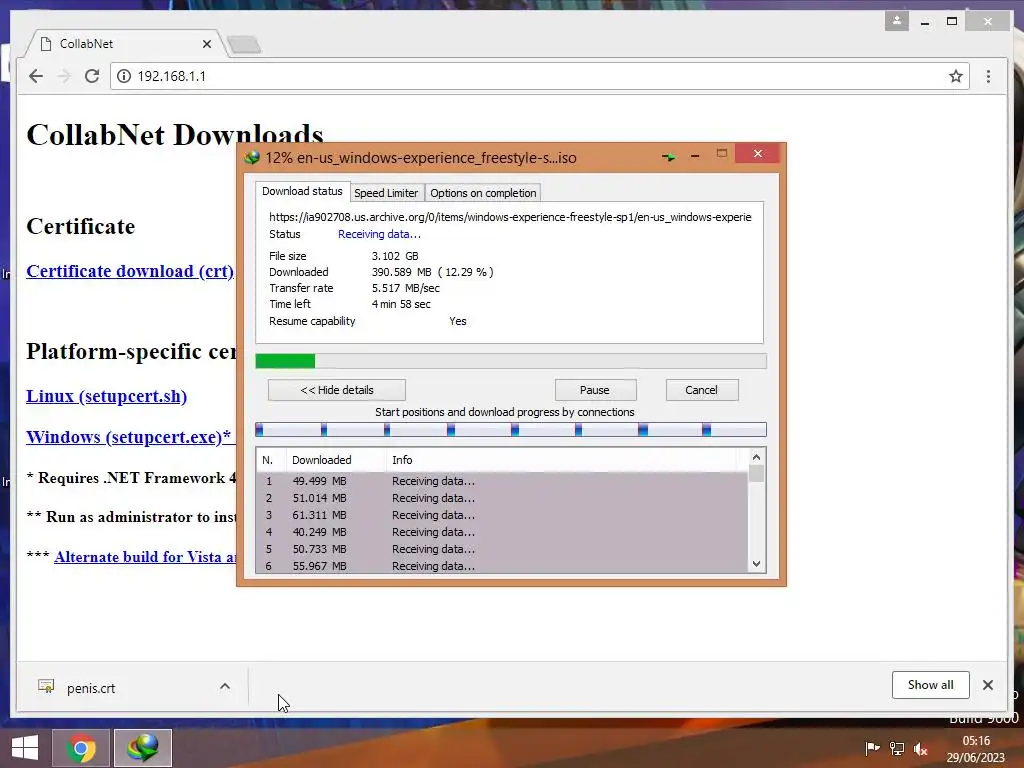Click the green download progress bar
The height and width of the screenshot is (768, 1024).
click(511, 361)
